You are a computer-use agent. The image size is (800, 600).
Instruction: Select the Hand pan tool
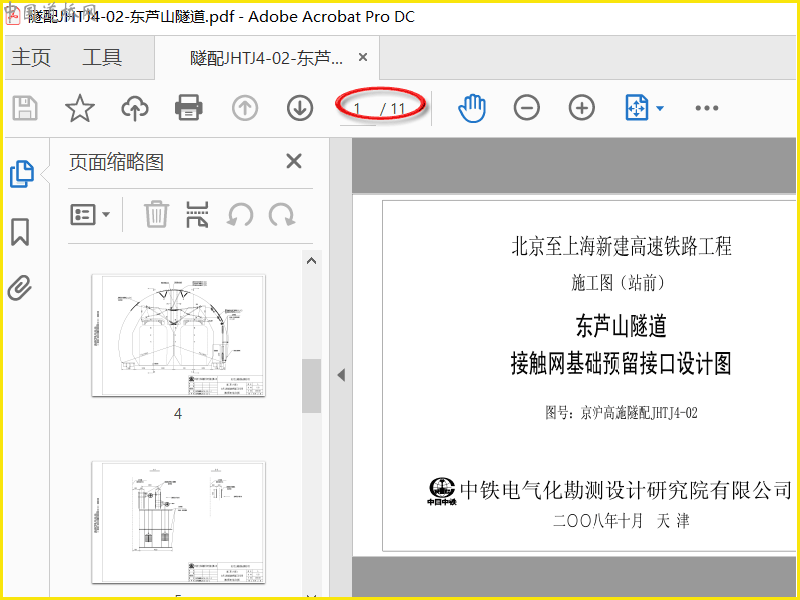[472, 108]
